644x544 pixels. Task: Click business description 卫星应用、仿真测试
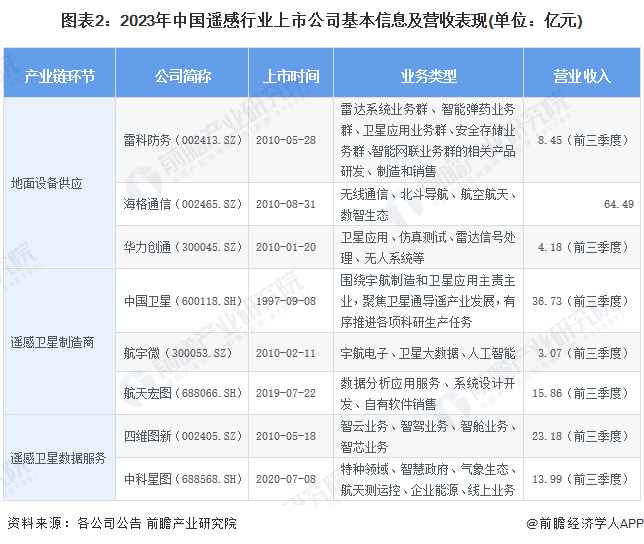click(x=428, y=247)
